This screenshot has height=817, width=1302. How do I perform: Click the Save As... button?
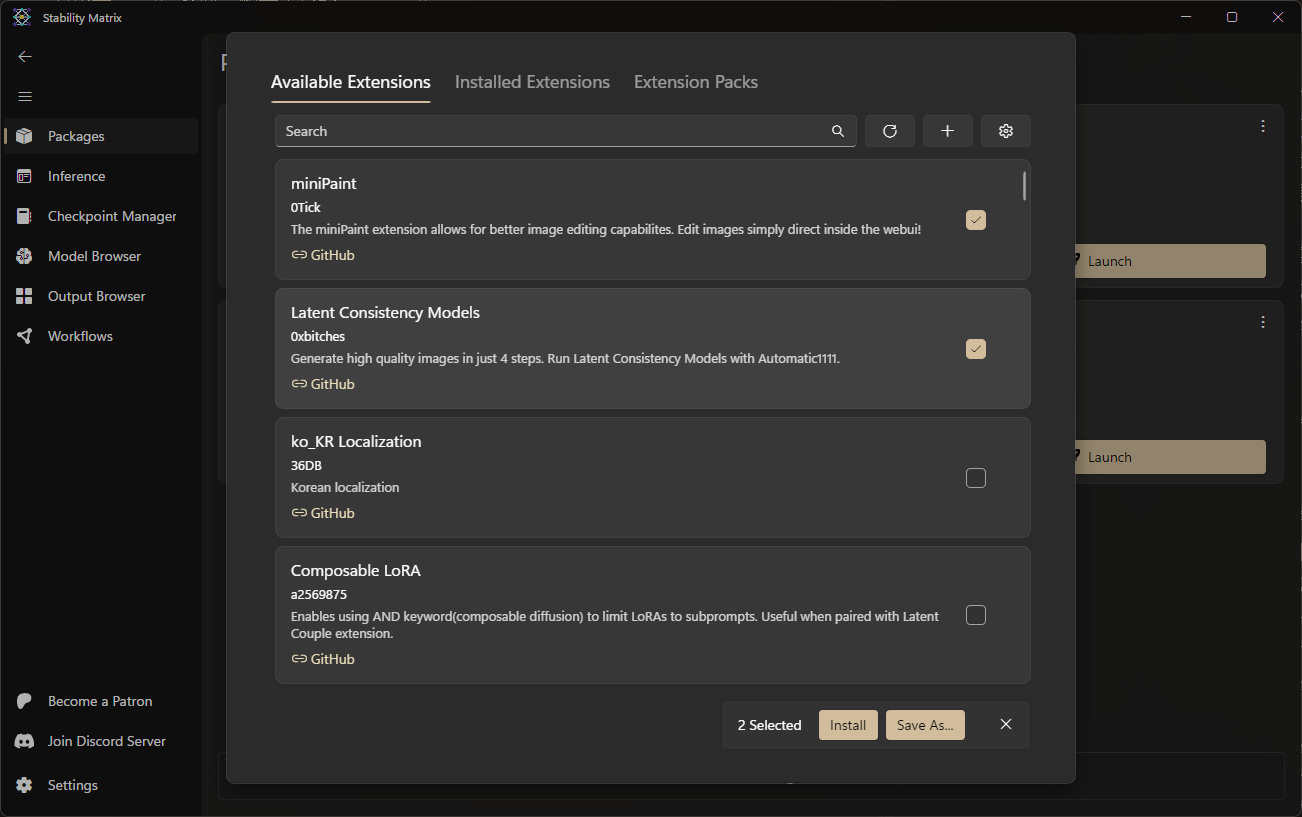(x=925, y=725)
